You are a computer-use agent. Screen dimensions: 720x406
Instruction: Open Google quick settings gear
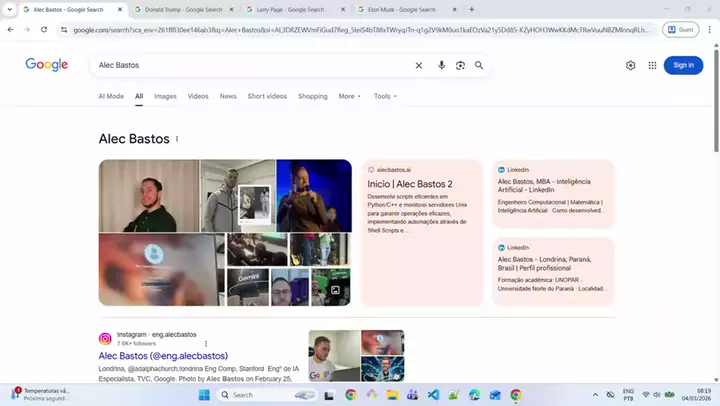coord(630,65)
